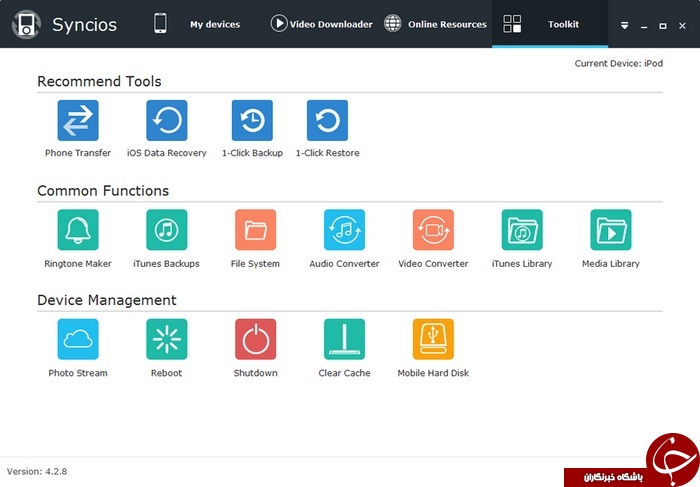700x487 pixels.
Task: Click the Reboot device icon
Action: [x=167, y=339]
